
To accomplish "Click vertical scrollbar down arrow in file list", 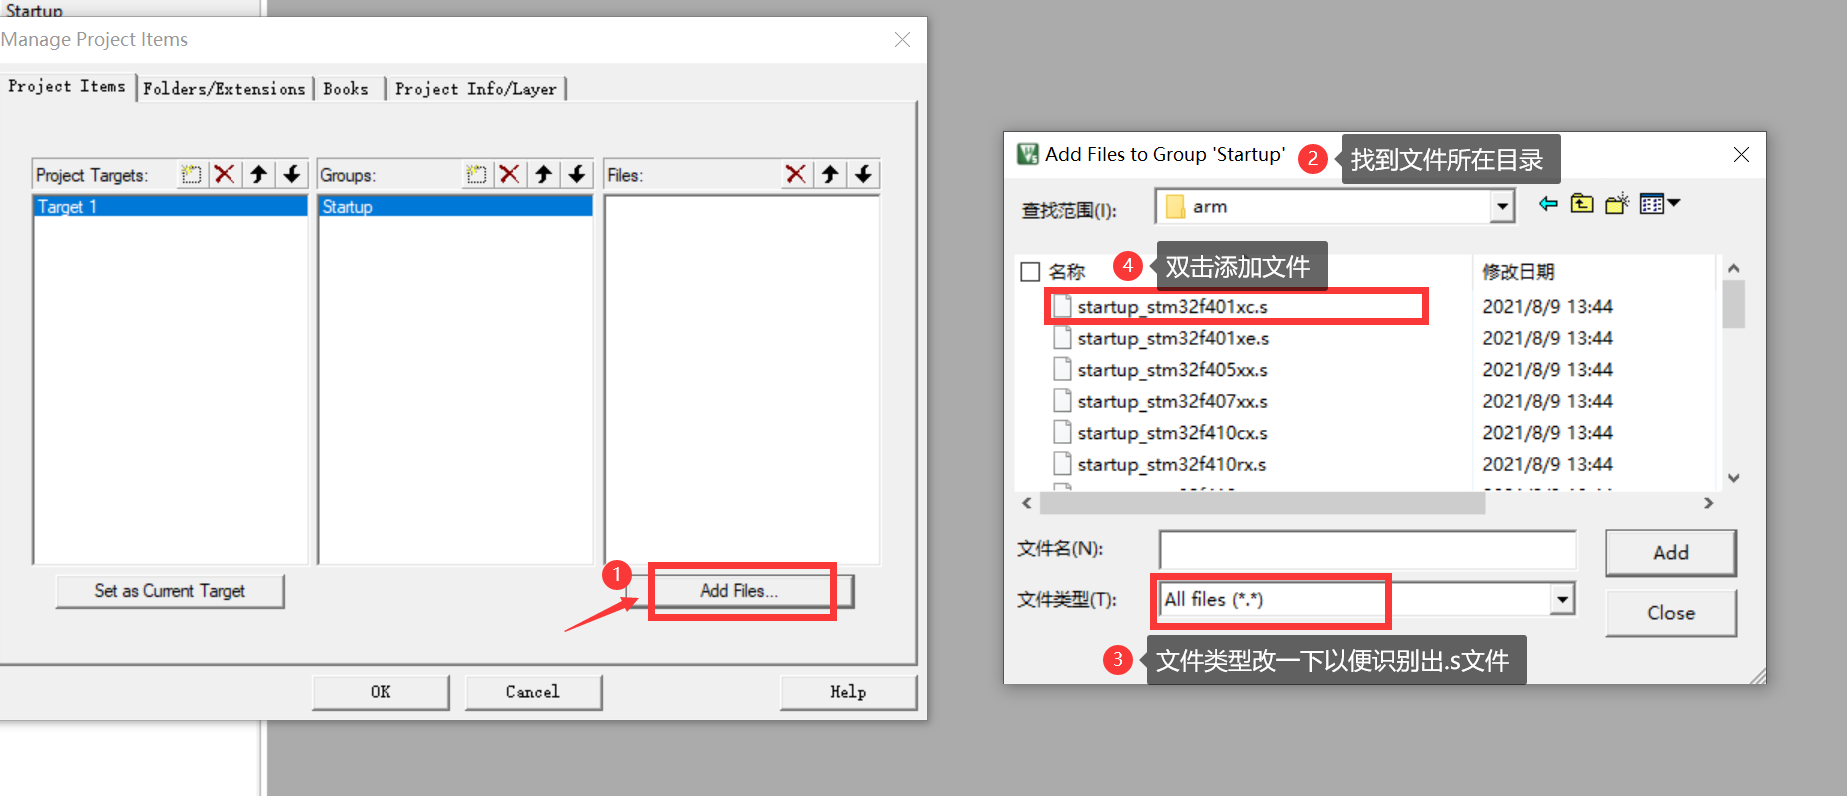I will pyautogui.click(x=1734, y=478).
